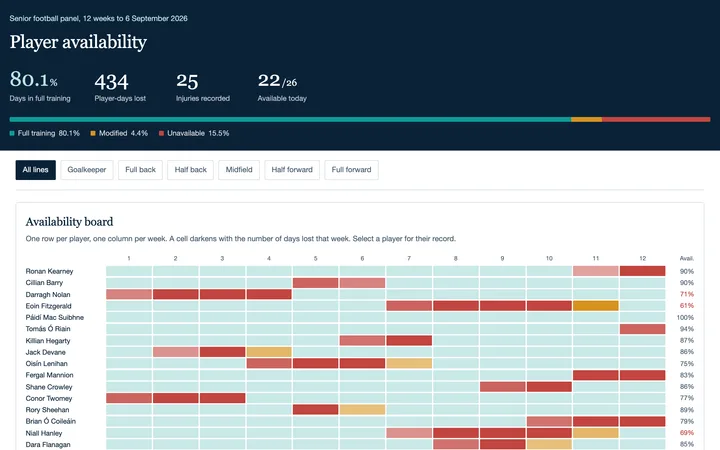
Task: Click Niall Hanley's week 11 amber cell
Action: (x=596, y=433)
